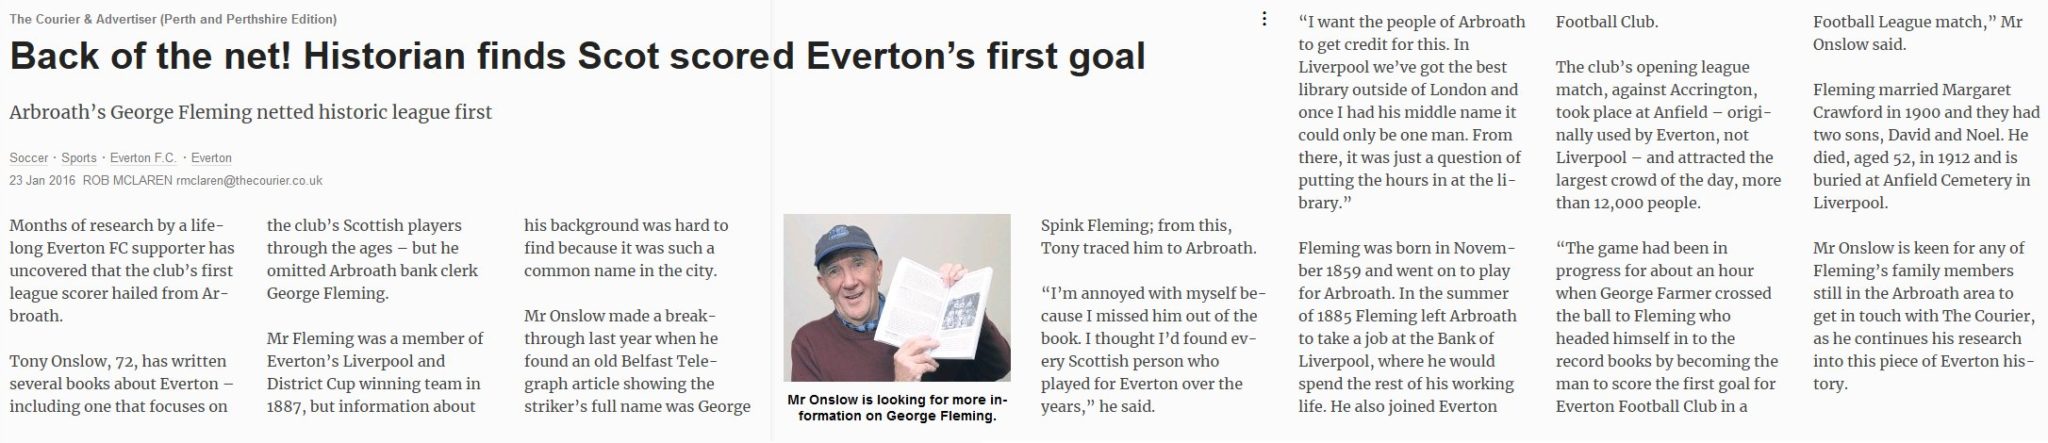Open the three-dot article options menu
Viewport: 2048px width, 443px height.
(1264, 19)
